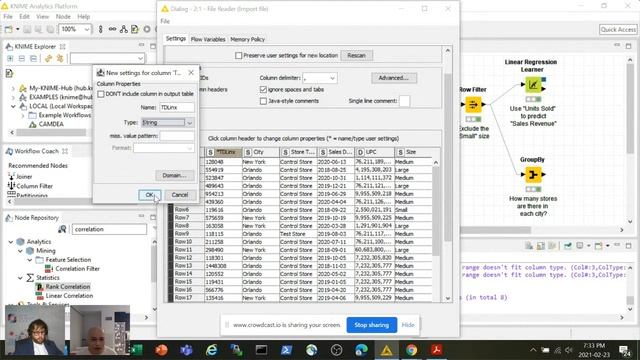The height and width of the screenshot is (360, 640).
Task: Click the Internet Explorer icon in the taskbar
Action: point(211,350)
